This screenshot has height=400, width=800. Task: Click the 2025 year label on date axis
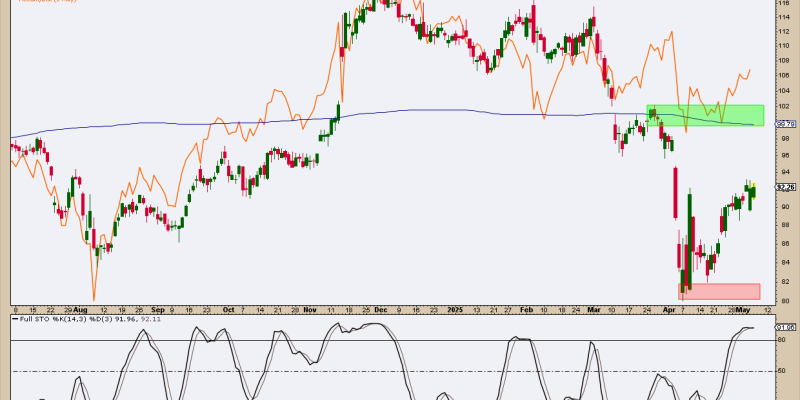click(454, 310)
